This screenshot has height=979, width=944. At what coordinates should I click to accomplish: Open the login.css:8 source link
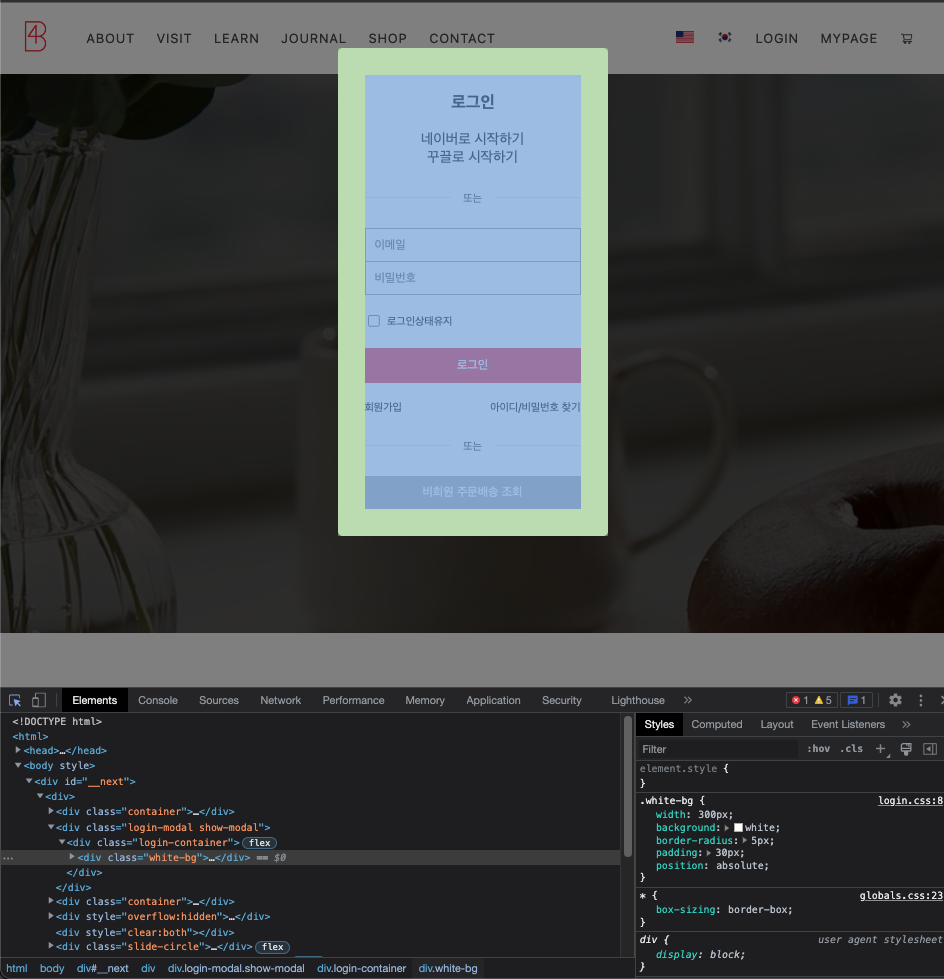910,800
